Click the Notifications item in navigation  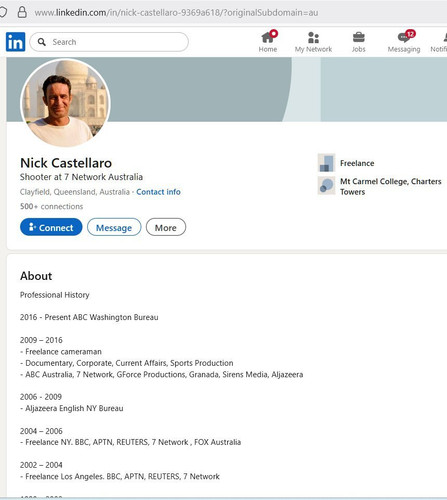[439, 42]
